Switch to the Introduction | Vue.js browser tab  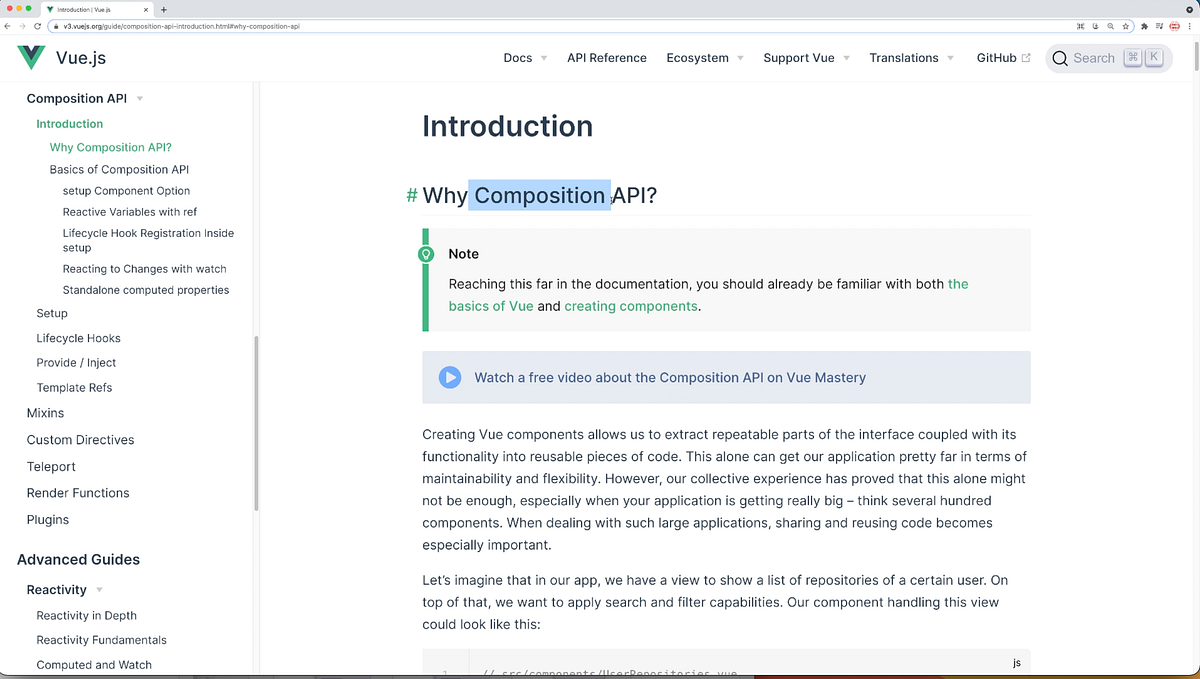pos(80,7)
